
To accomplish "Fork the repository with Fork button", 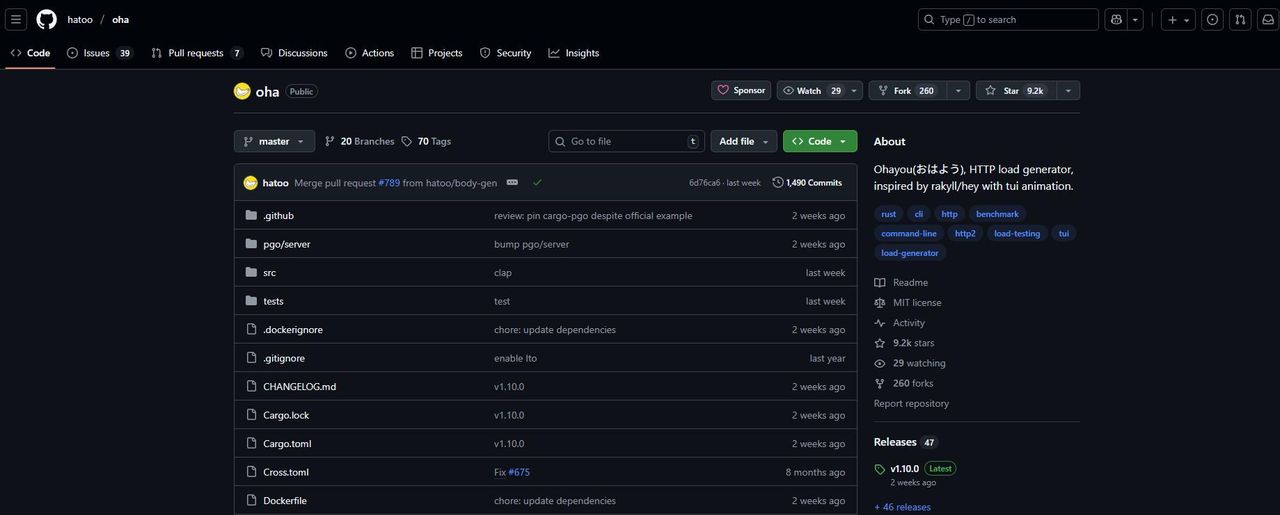I will (908, 90).
